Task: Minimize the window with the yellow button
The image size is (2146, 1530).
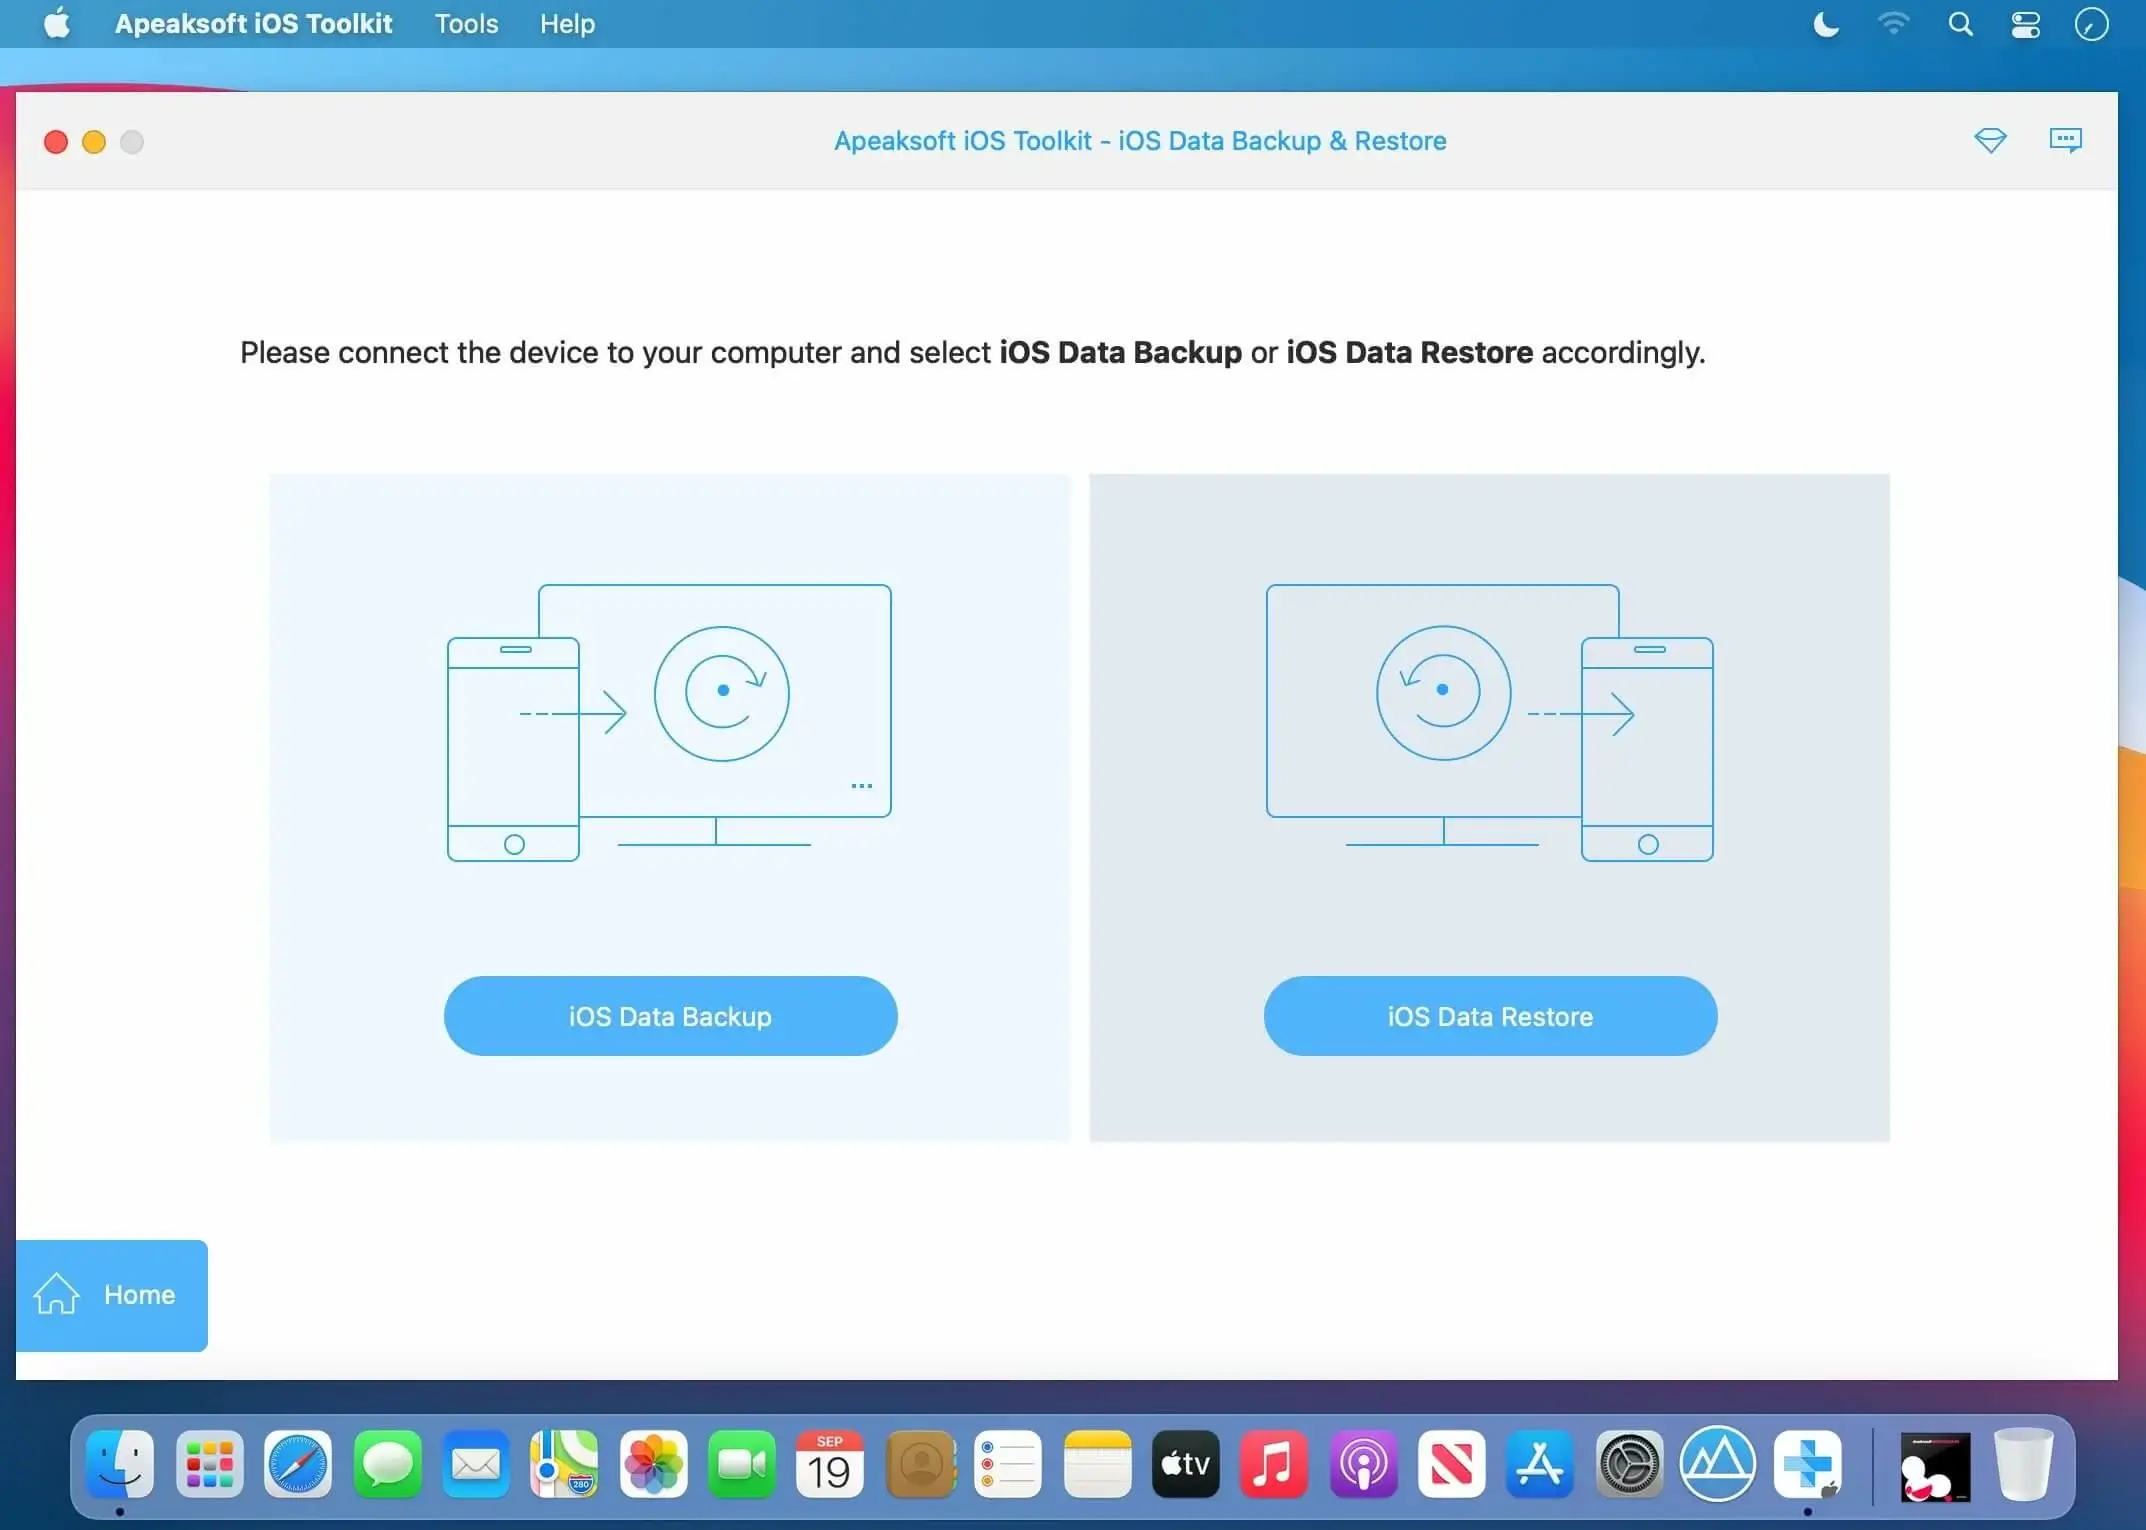Action: click(94, 142)
